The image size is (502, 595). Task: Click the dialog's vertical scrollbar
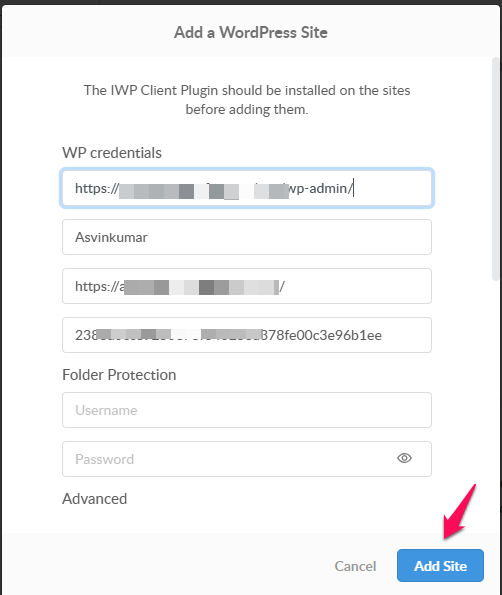pos(495,169)
